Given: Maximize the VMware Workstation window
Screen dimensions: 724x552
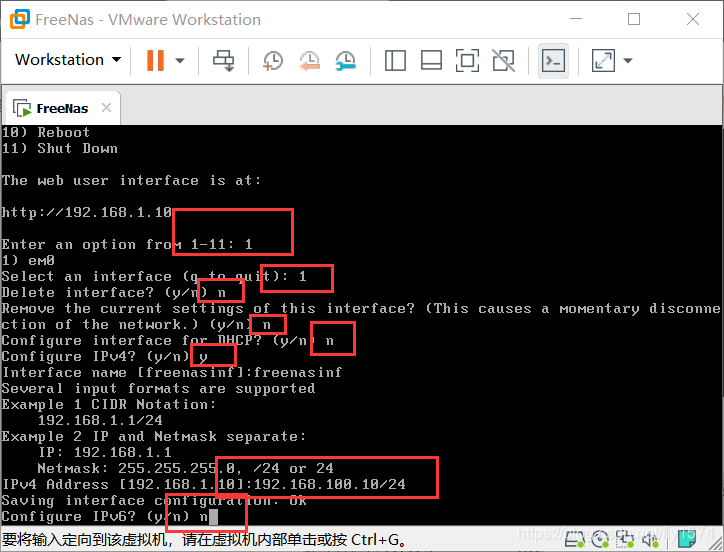Looking at the screenshot, I should tap(634, 19).
